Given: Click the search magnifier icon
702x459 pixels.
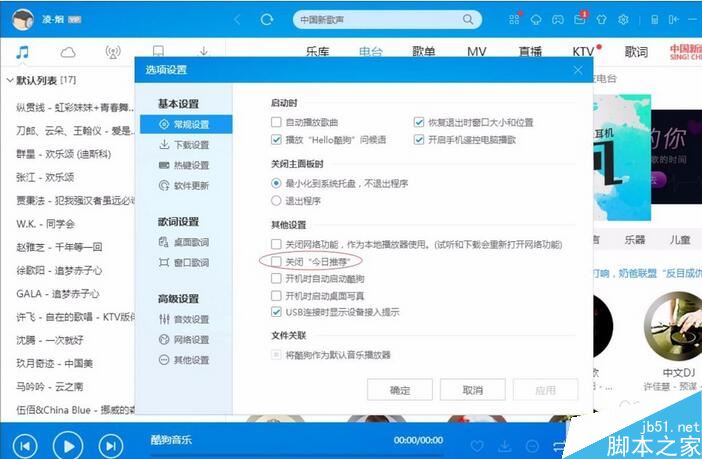Looking at the screenshot, I should pyautogui.click(x=468, y=19).
